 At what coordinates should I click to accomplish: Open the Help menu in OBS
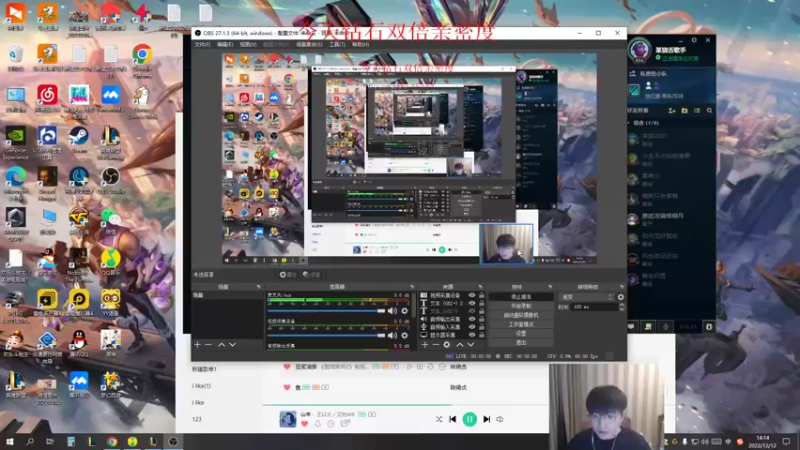point(360,45)
